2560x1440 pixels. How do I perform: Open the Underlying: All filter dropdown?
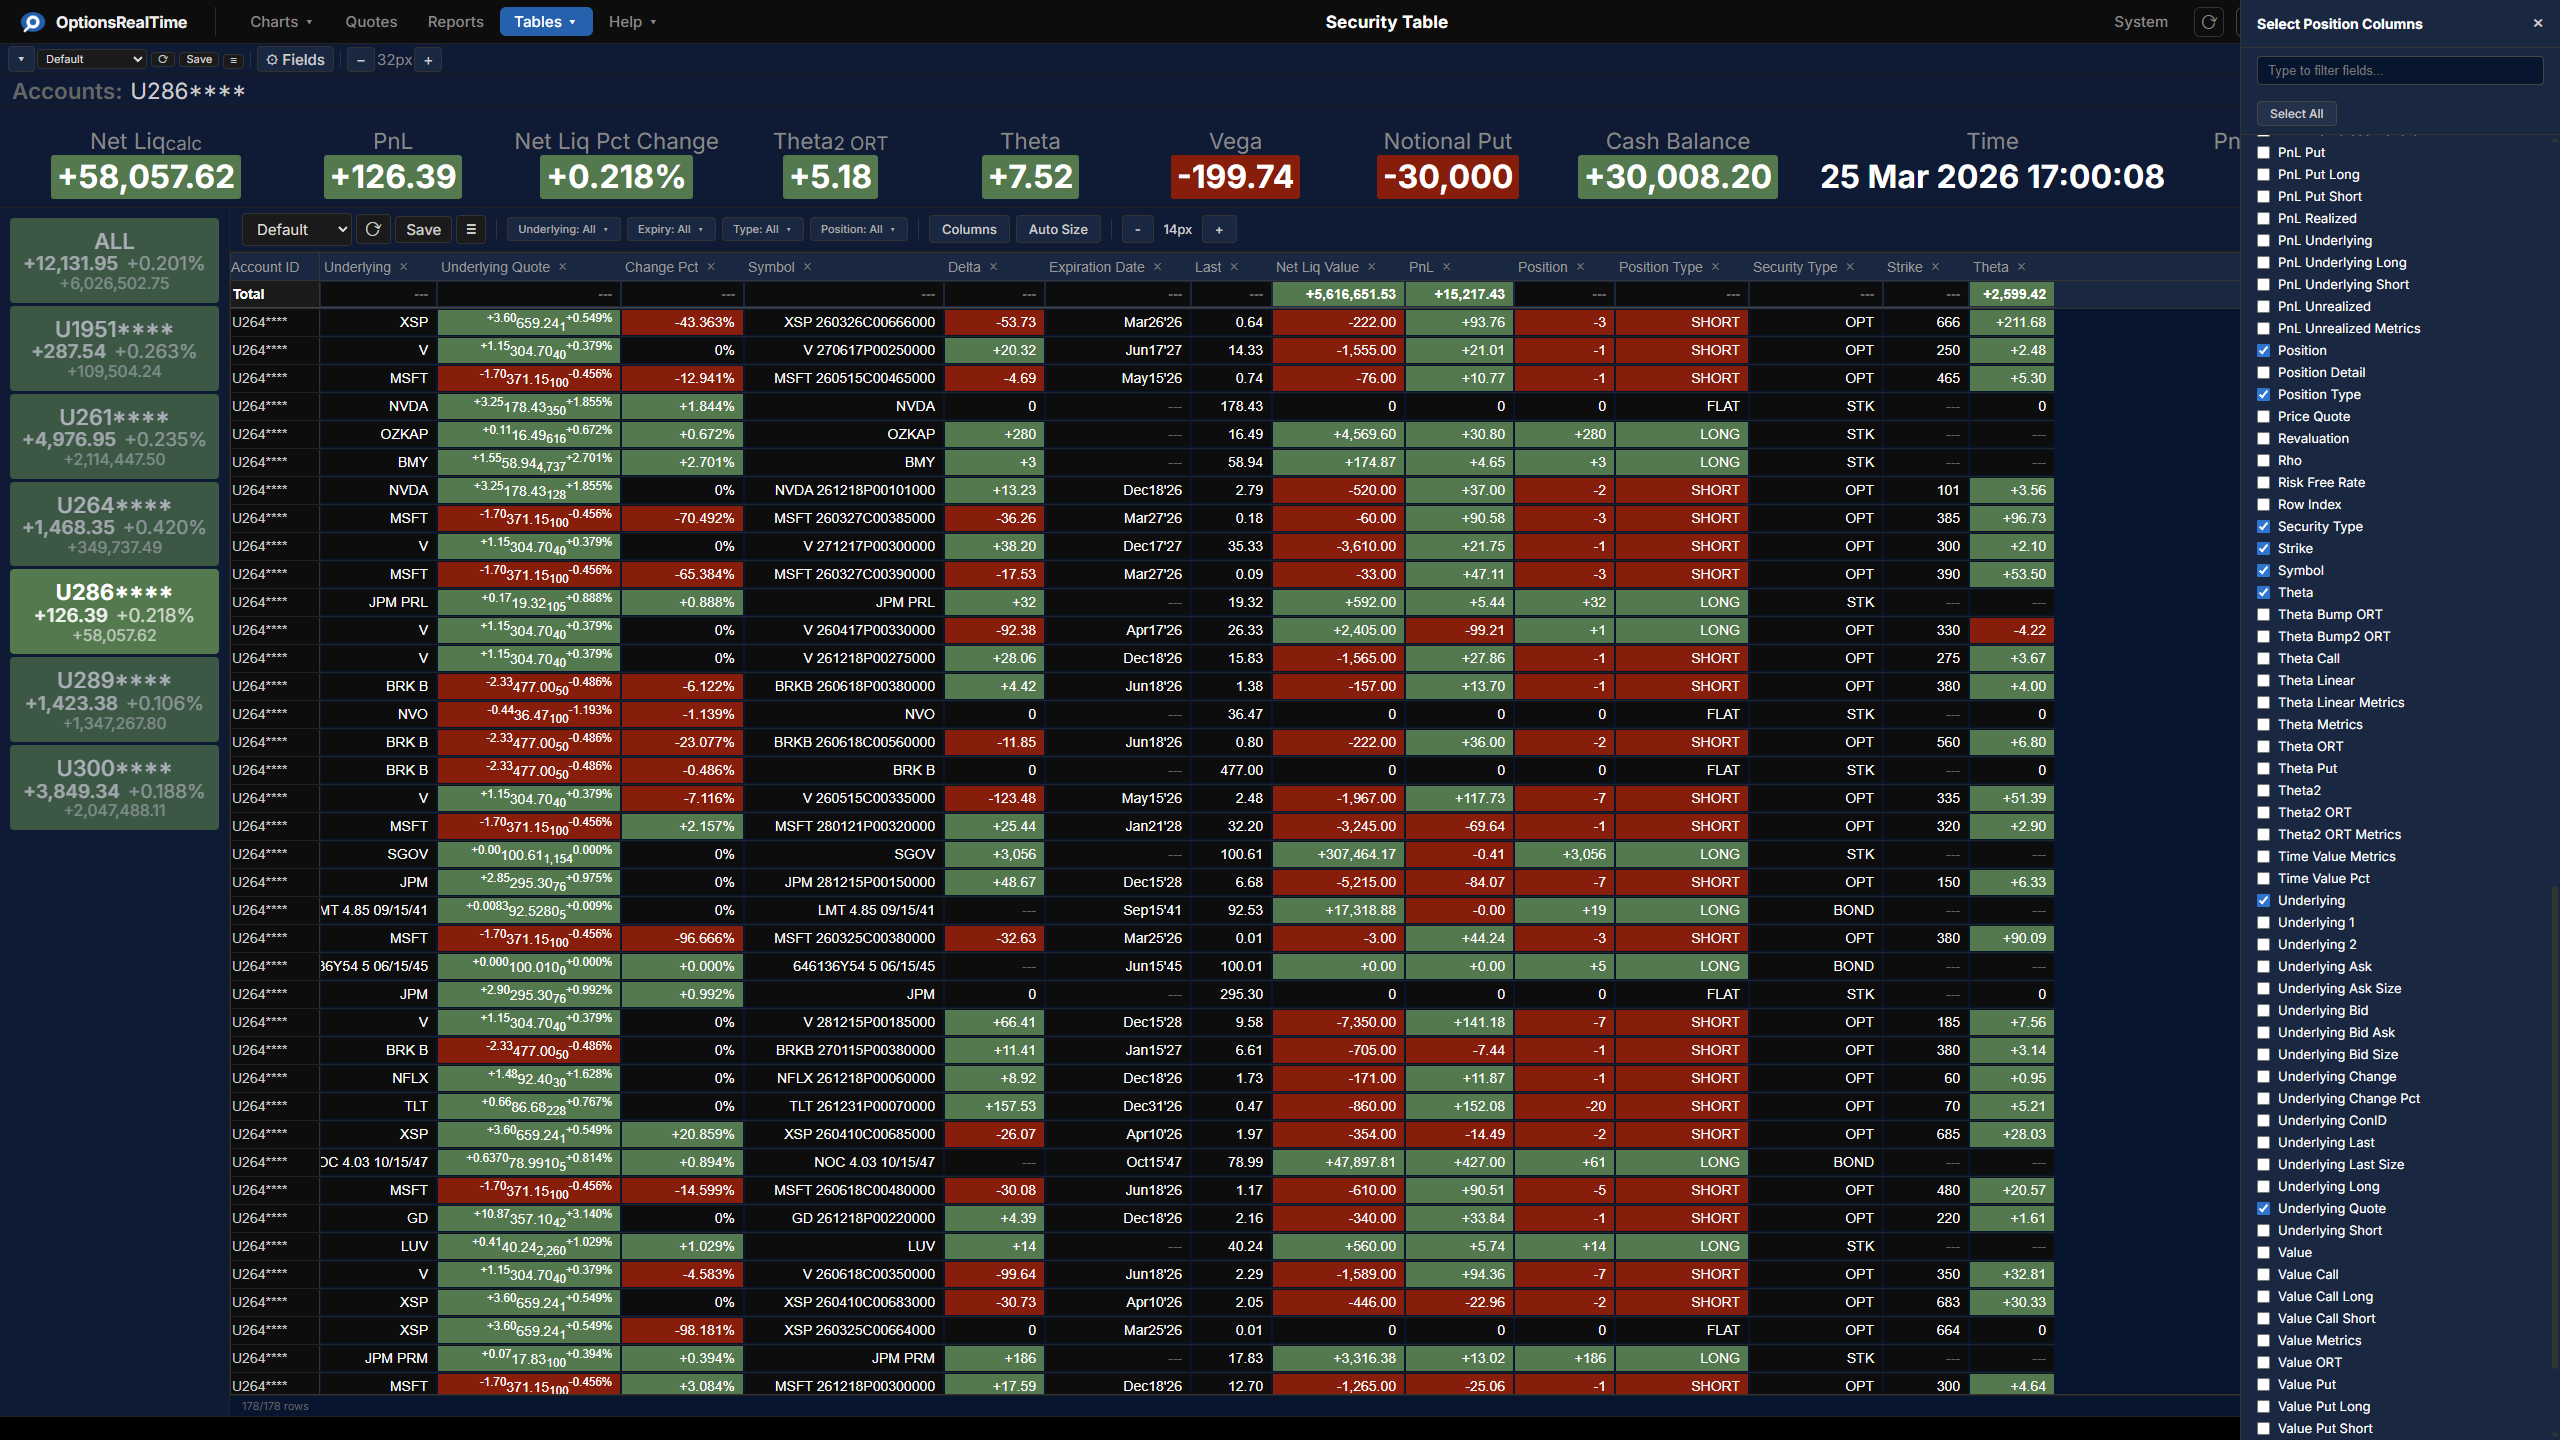[x=563, y=229]
